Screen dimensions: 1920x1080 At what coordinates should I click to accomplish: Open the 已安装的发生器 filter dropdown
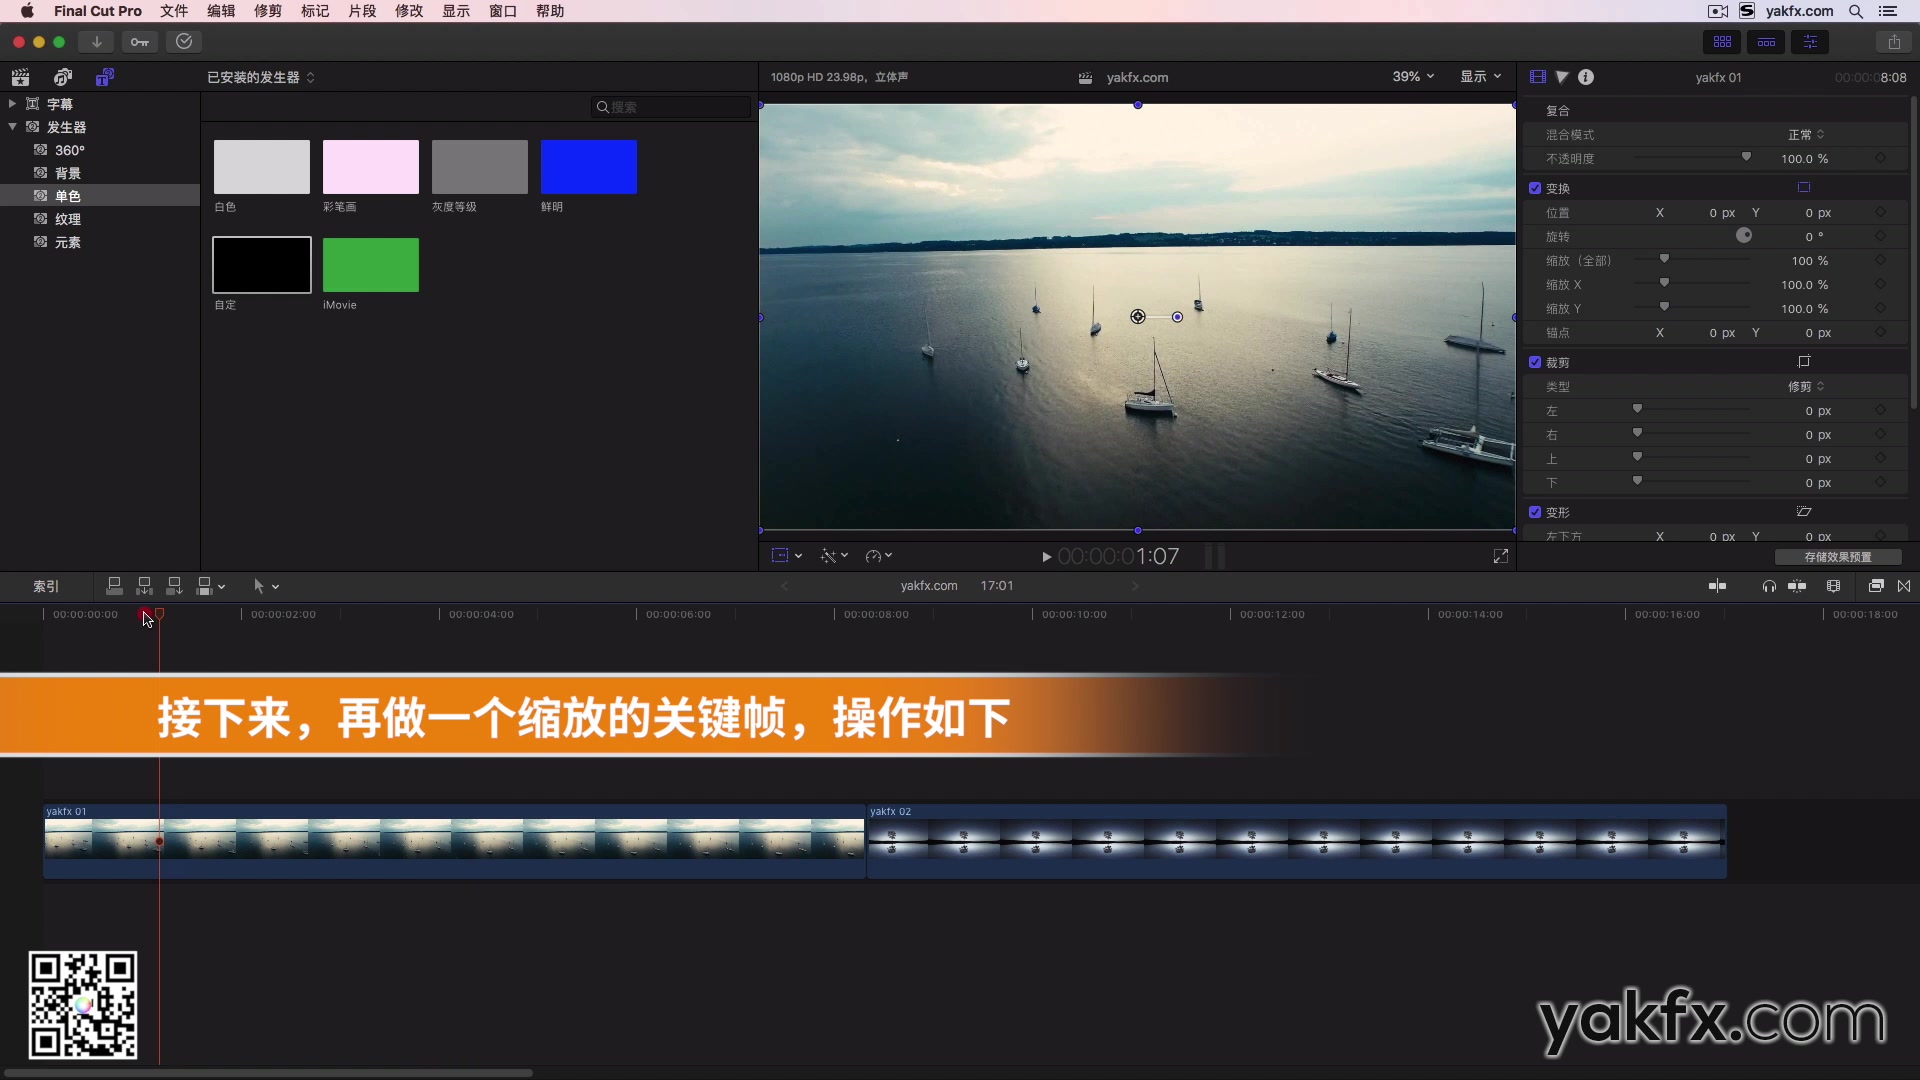tap(261, 77)
